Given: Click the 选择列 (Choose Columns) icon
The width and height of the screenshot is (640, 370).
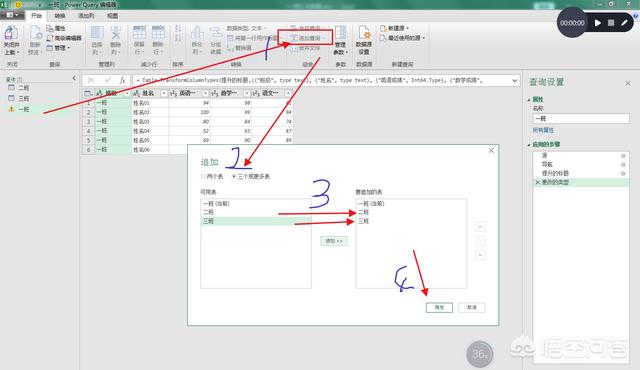Looking at the screenshot, I should (x=97, y=40).
